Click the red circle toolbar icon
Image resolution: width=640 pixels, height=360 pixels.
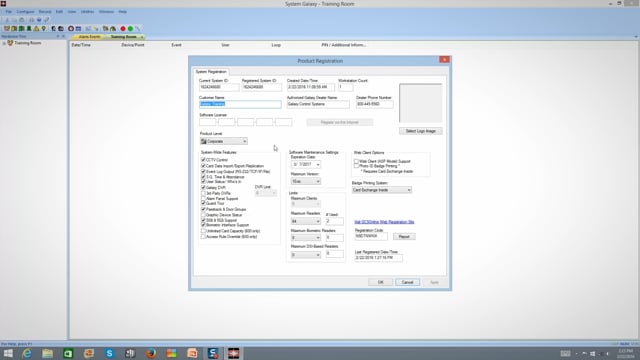(x=123, y=29)
